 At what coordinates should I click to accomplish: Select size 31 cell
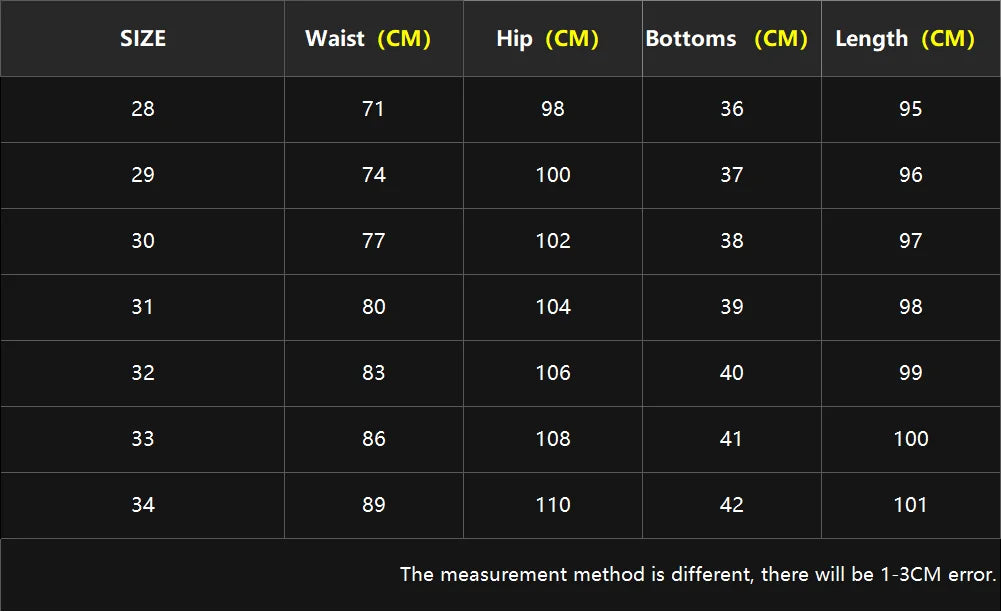point(143,307)
